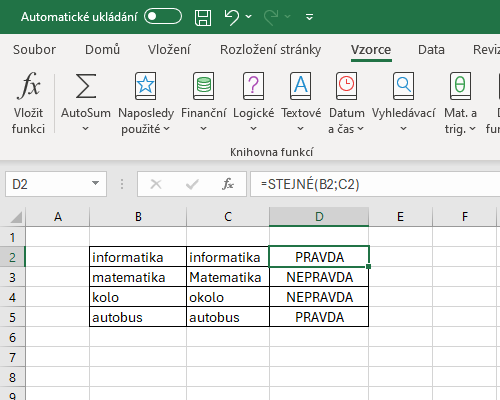
Task: Select column B header
Action: coord(138,217)
